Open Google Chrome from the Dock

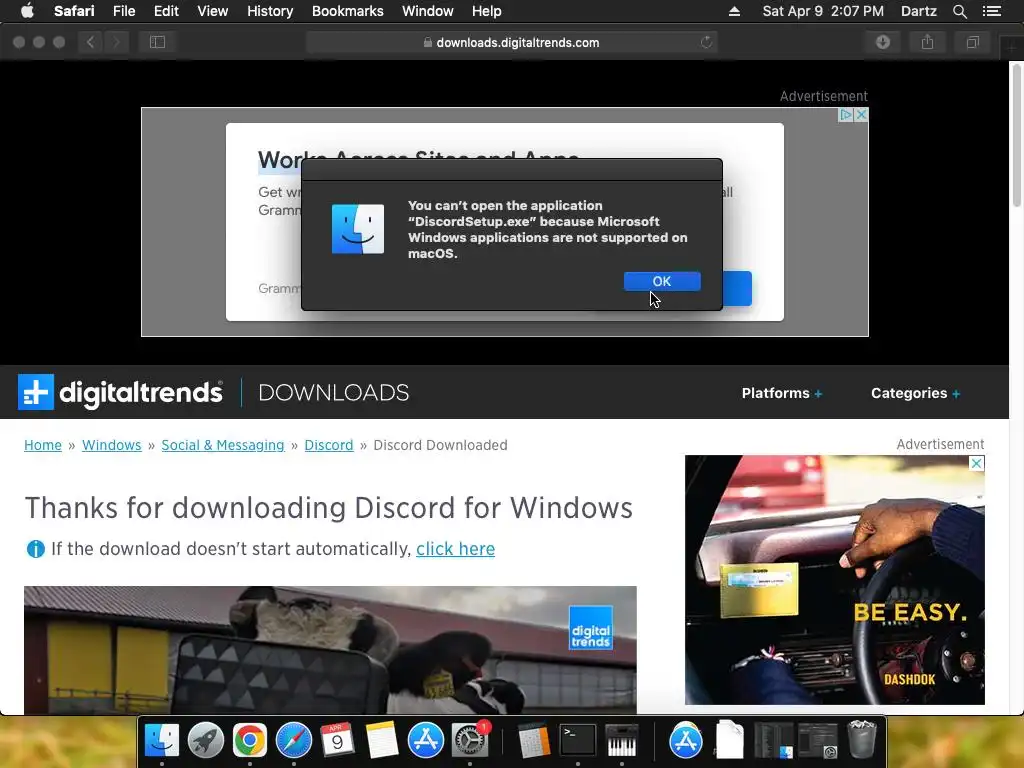[x=249, y=740]
